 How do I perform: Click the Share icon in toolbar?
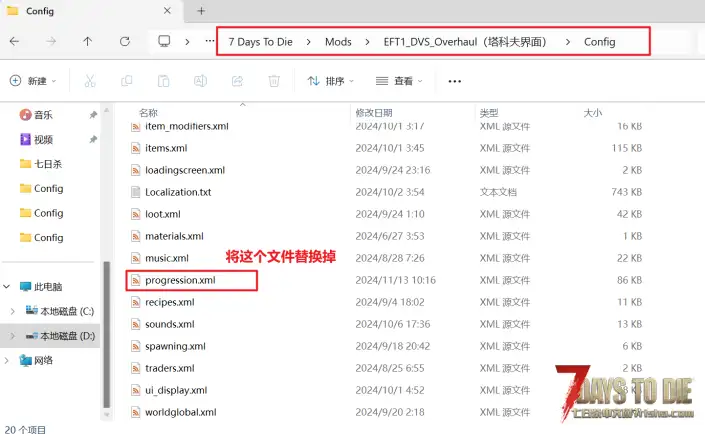(x=237, y=81)
